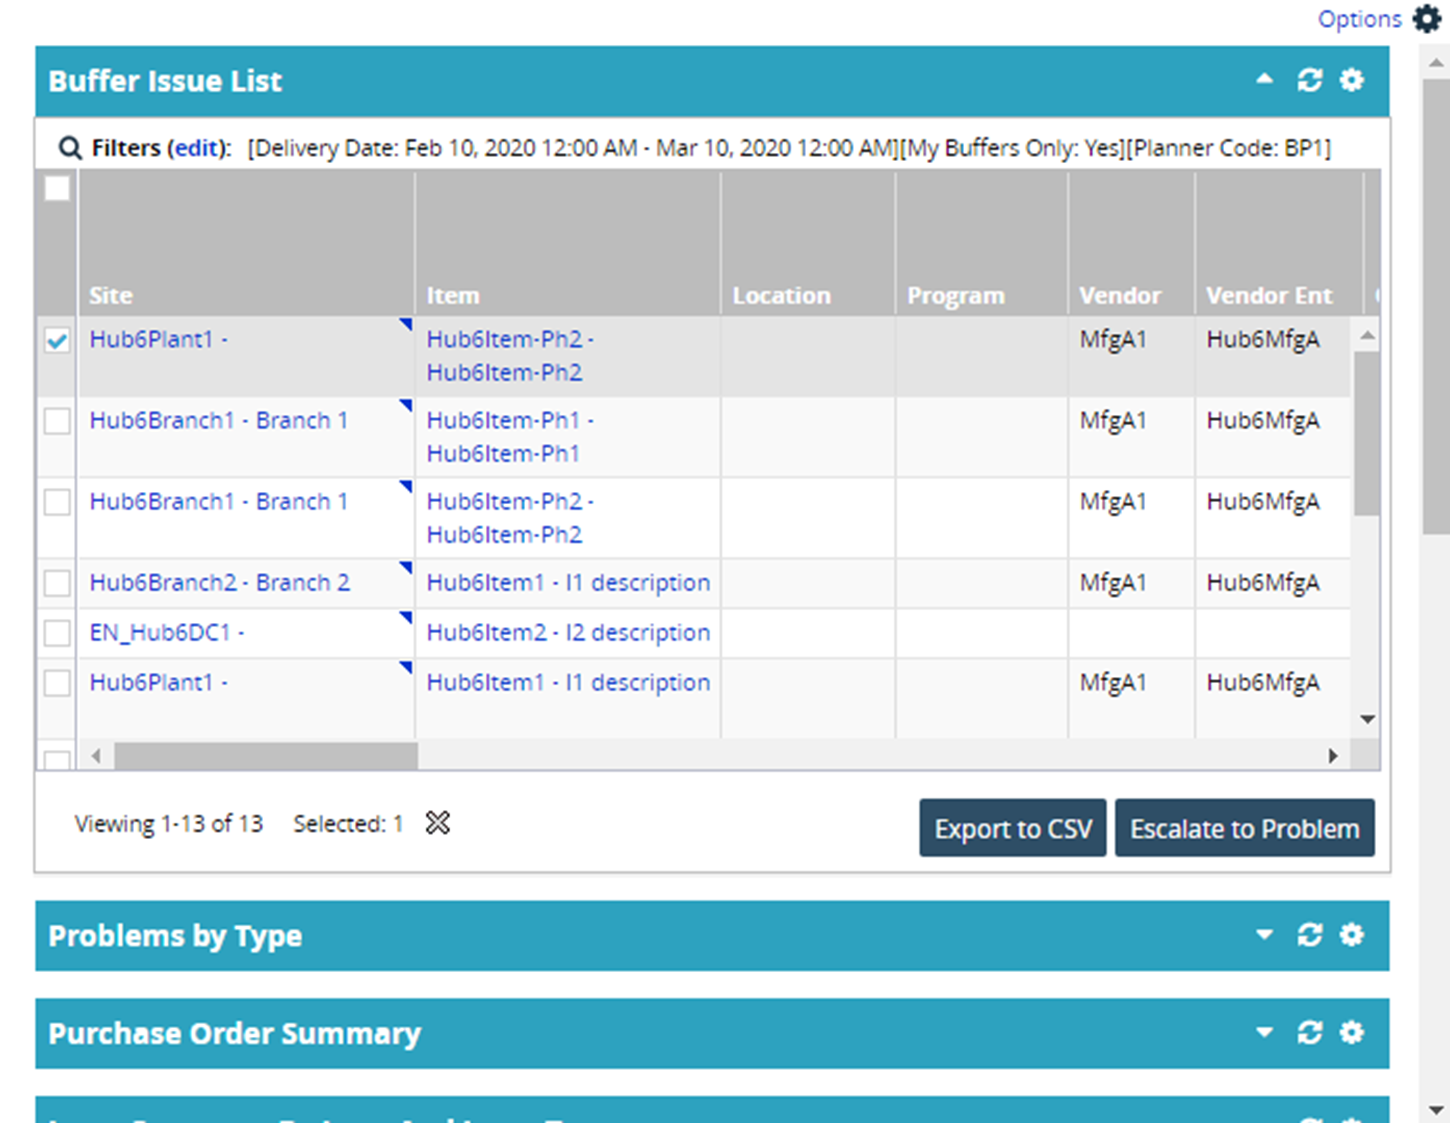
Task: Click the table scroll up arrow
Action: click(x=1367, y=336)
